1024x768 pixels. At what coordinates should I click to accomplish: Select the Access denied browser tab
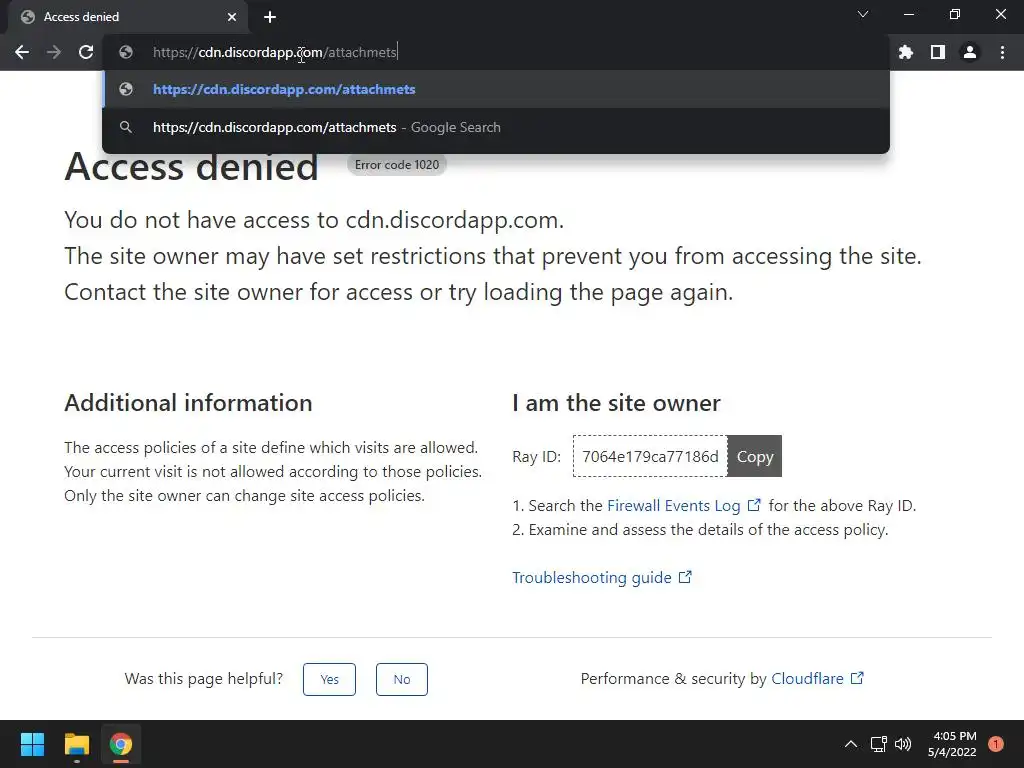128,17
